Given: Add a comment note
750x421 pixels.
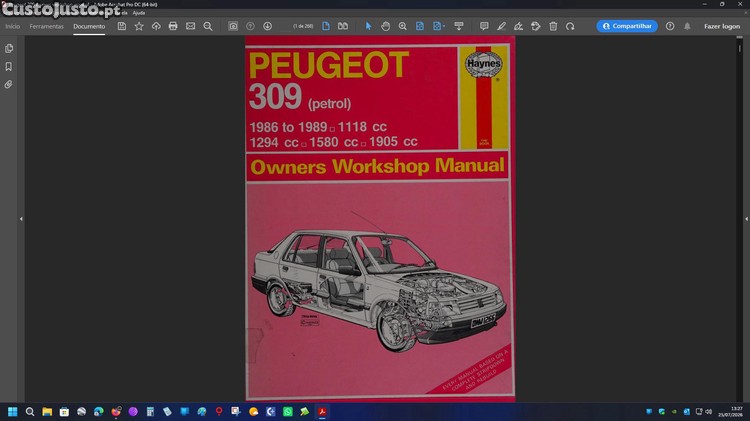Looking at the screenshot, I should click(484, 26).
